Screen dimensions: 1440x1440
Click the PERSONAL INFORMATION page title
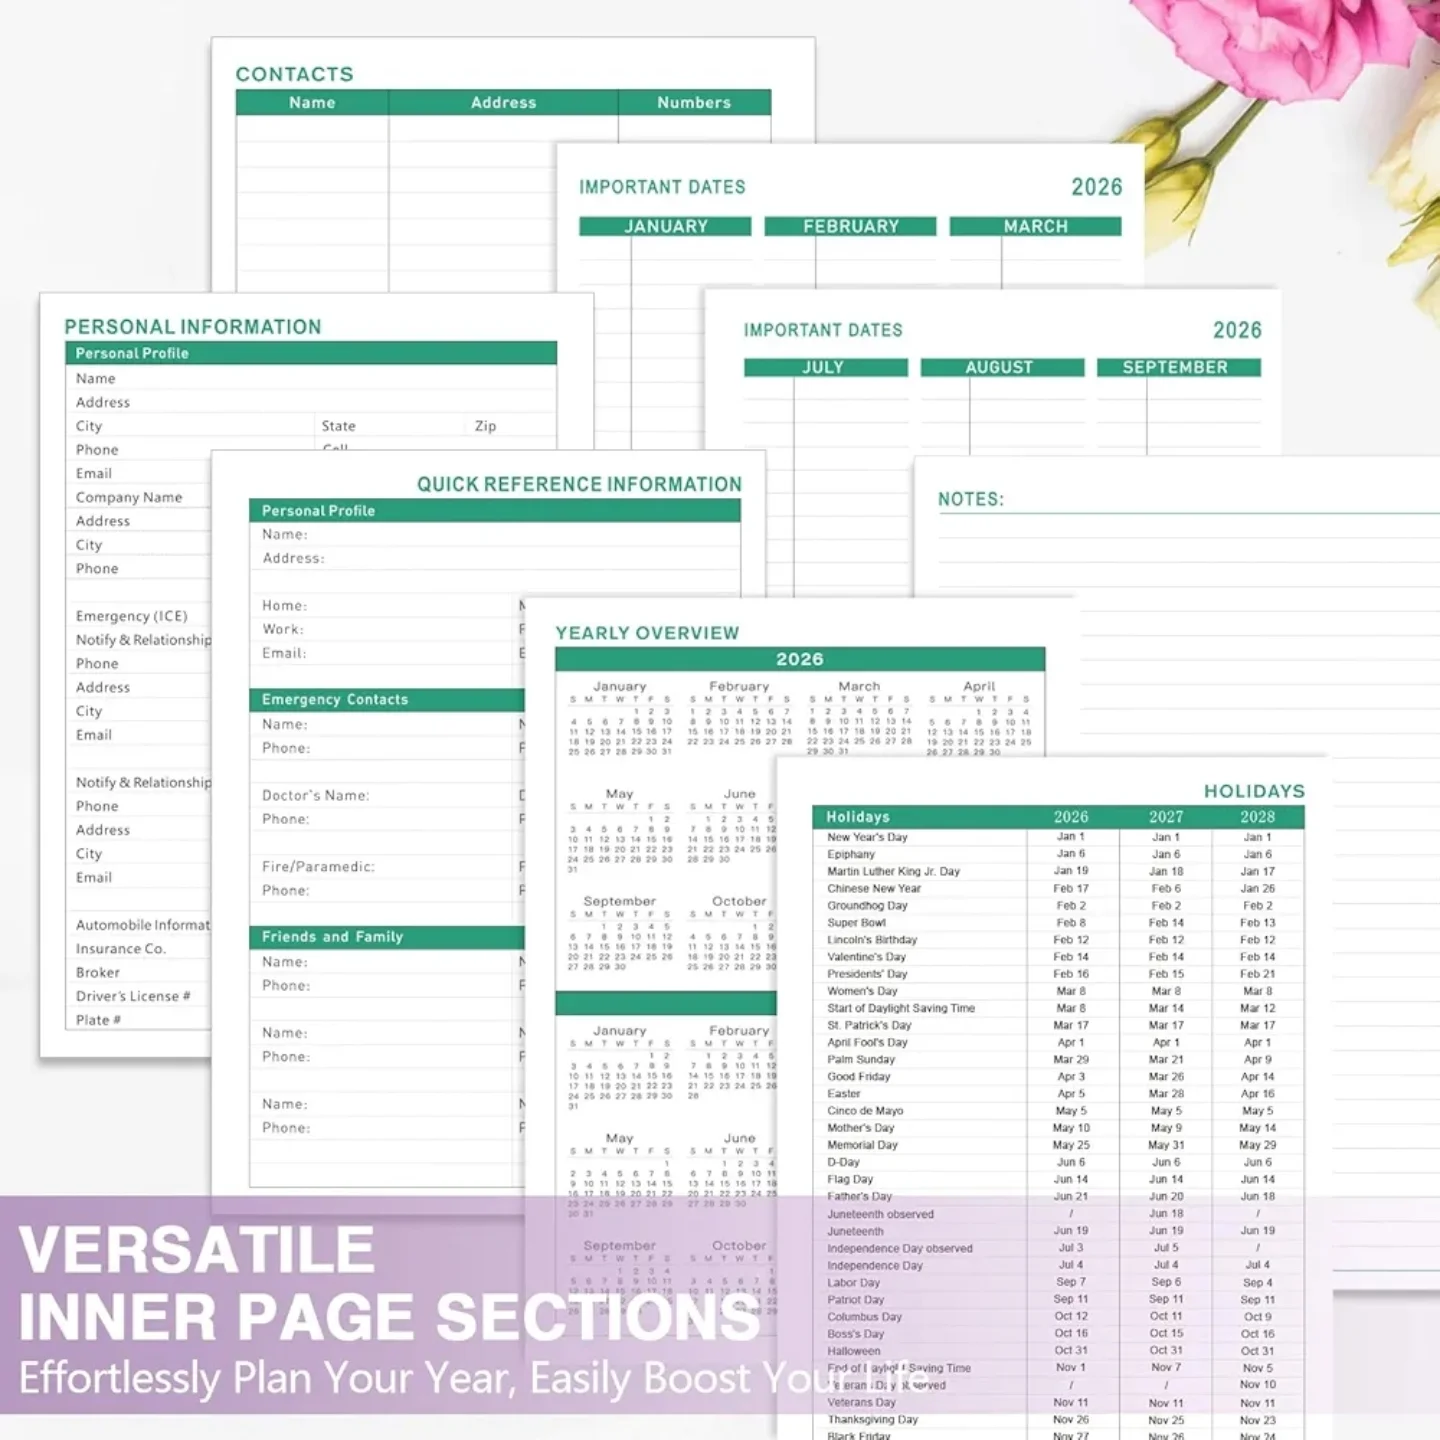[x=193, y=327]
